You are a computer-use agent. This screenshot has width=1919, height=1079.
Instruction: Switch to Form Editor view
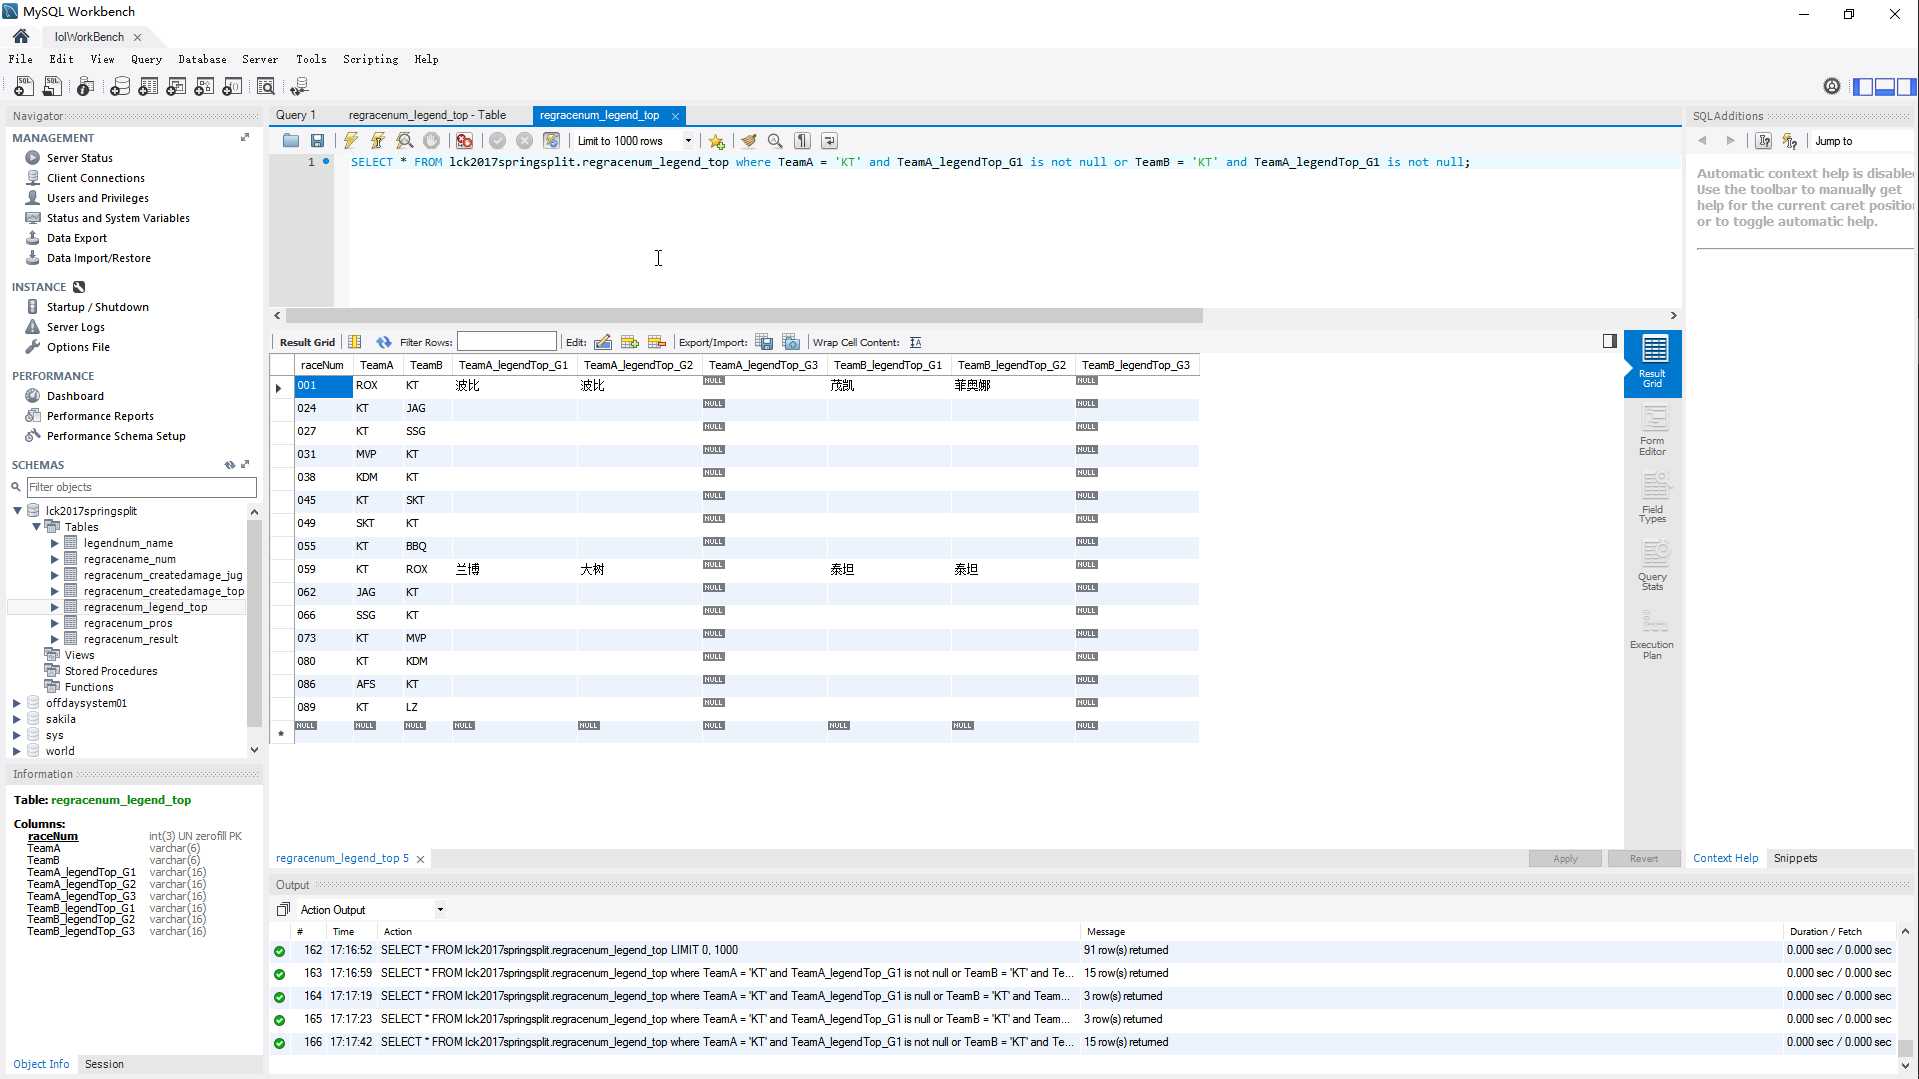1652,431
